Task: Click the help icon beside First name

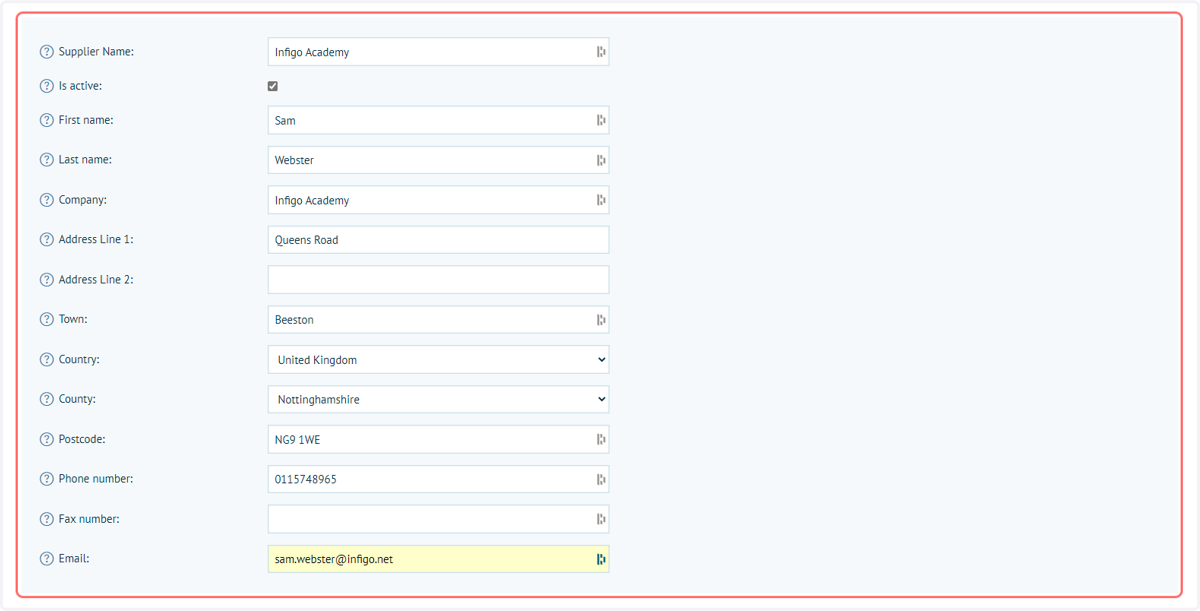Action: point(46,120)
